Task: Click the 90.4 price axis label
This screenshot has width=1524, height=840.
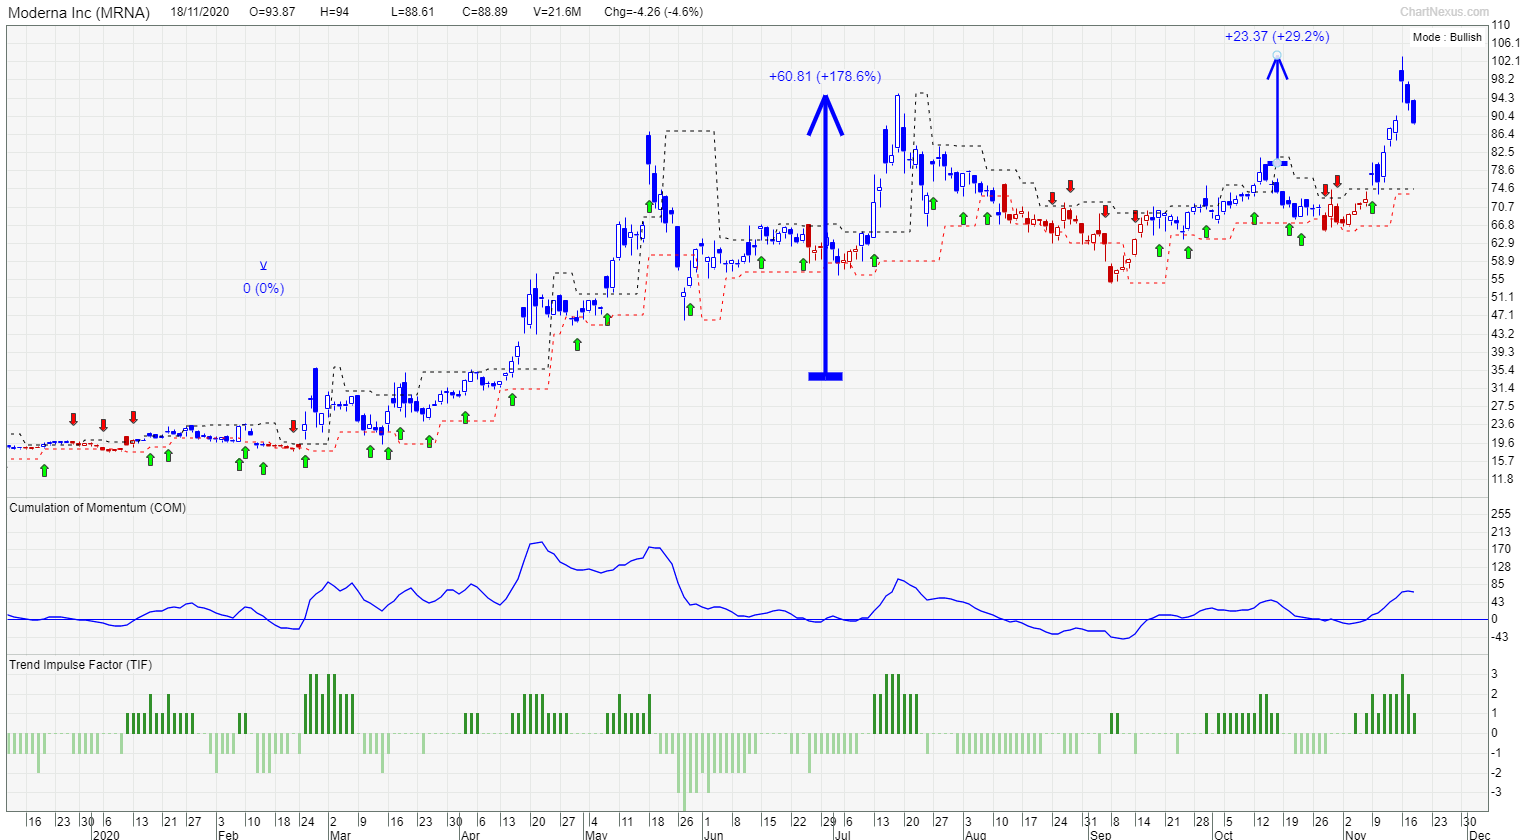Action: click(1503, 115)
